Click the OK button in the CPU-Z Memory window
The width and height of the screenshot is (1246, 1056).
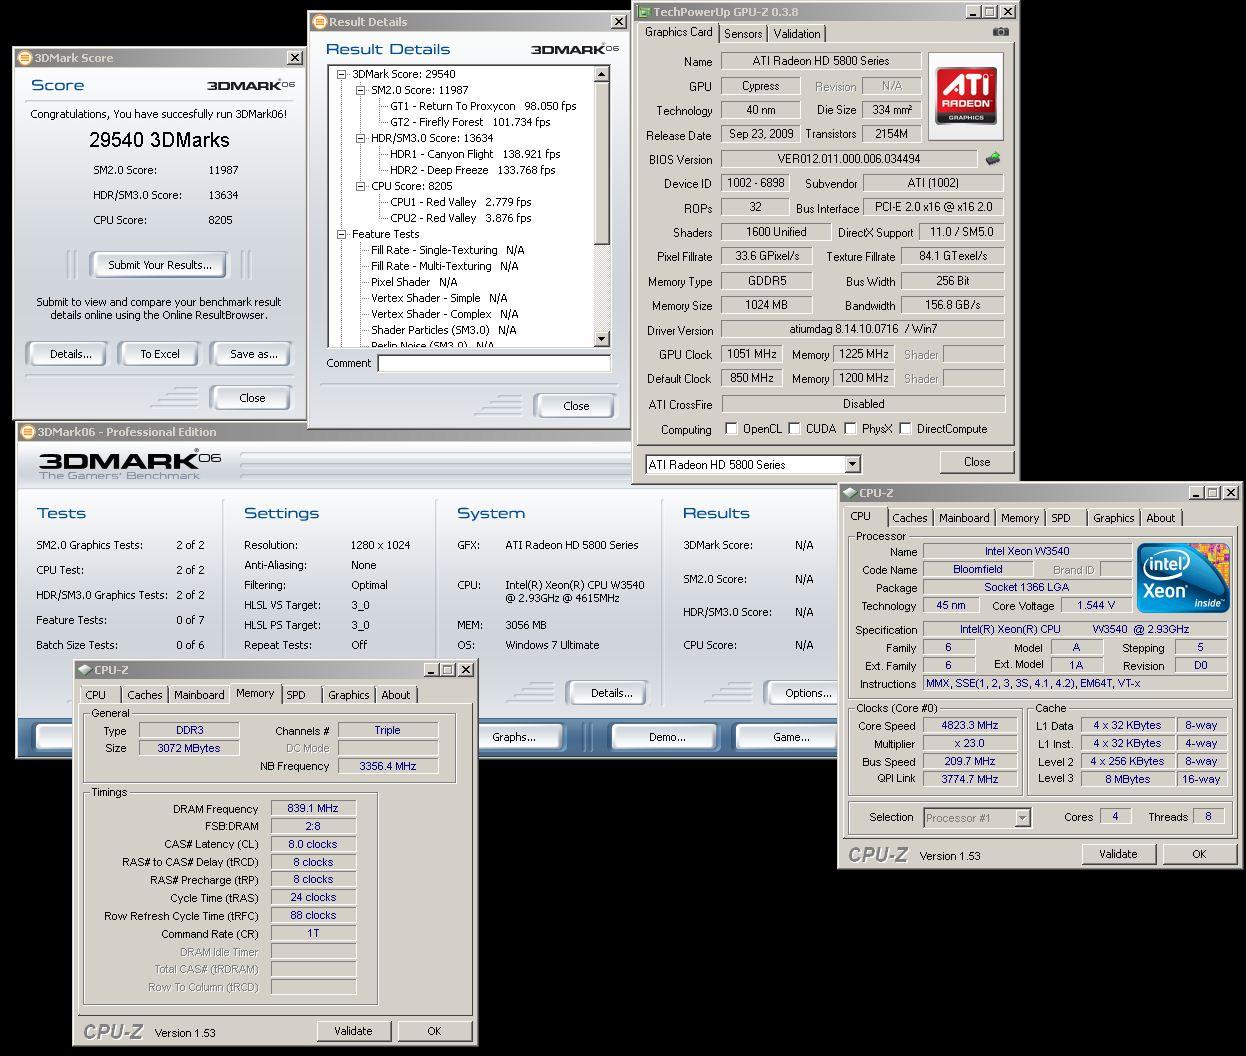click(434, 1031)
